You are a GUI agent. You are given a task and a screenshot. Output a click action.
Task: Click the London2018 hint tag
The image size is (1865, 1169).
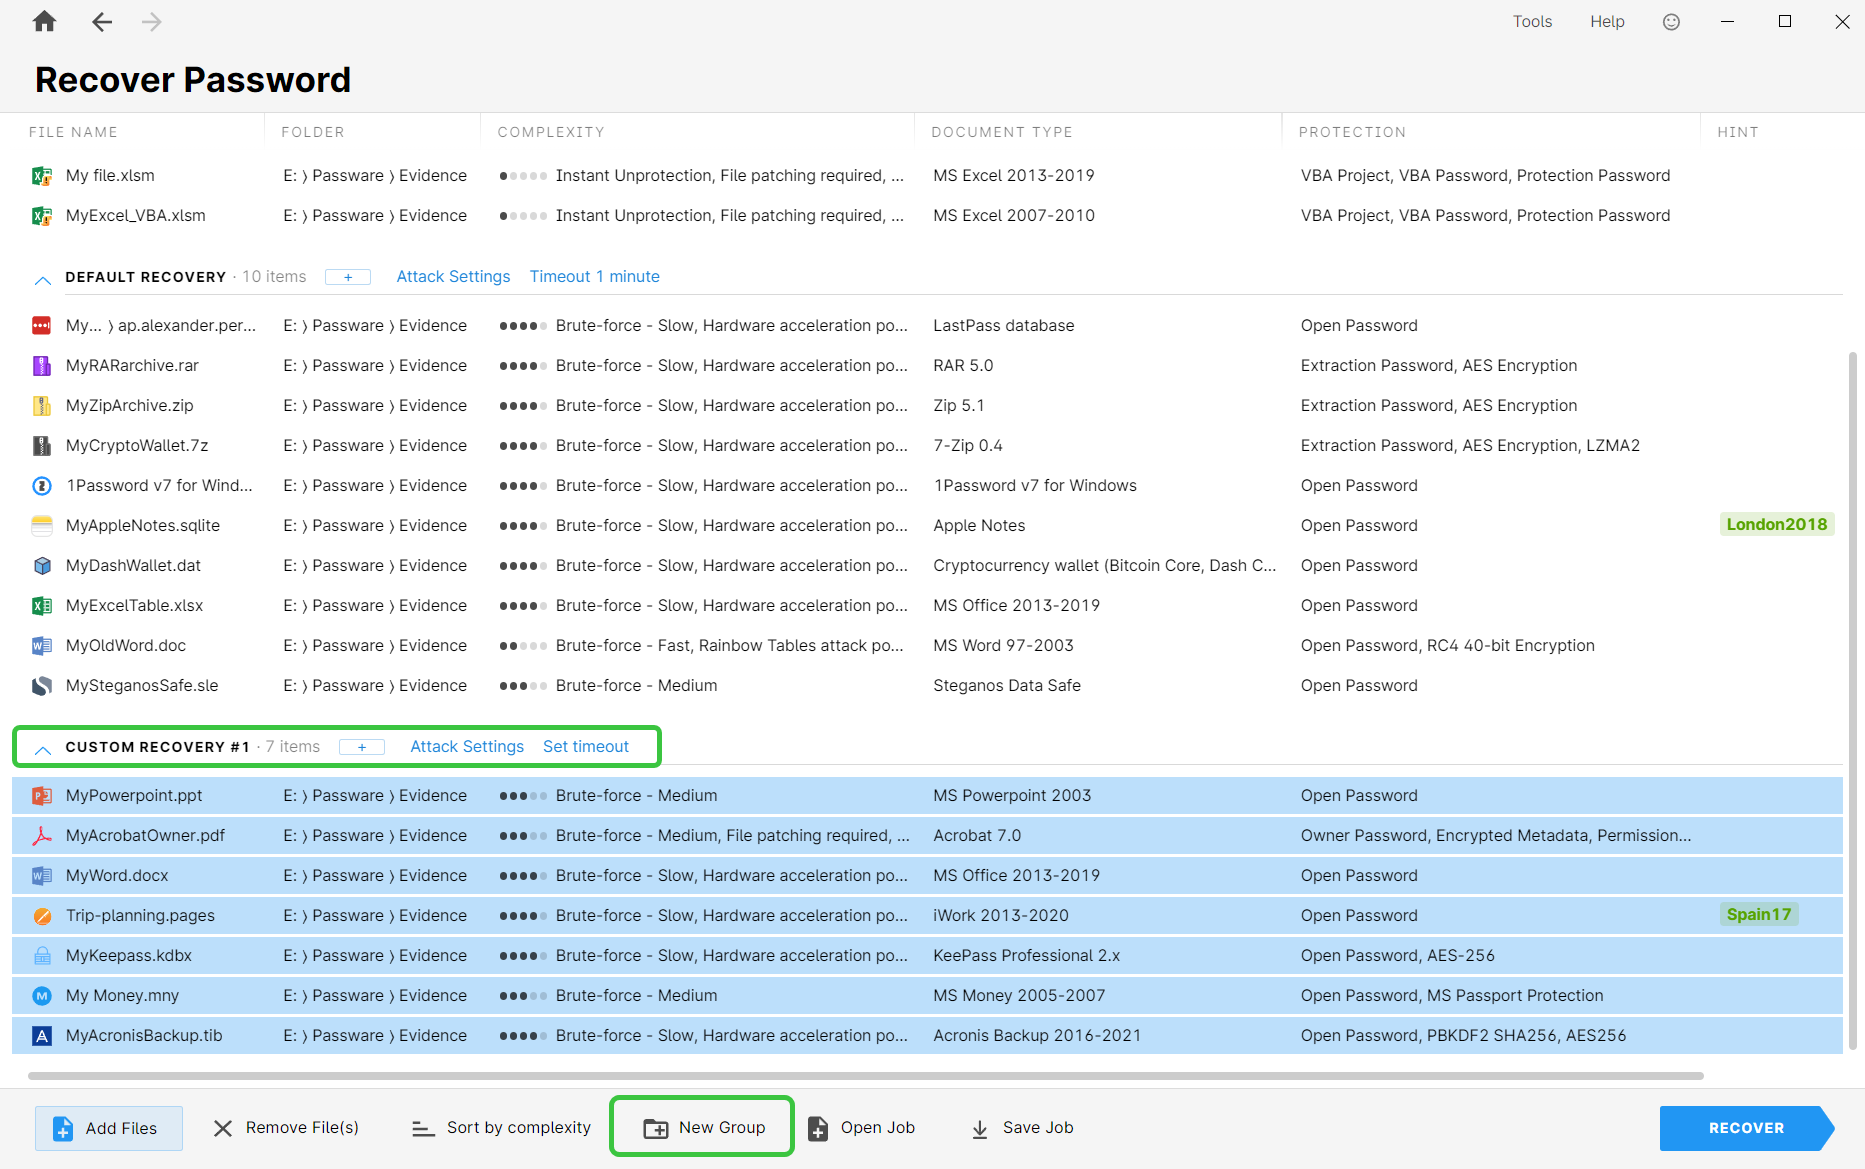1777,525
